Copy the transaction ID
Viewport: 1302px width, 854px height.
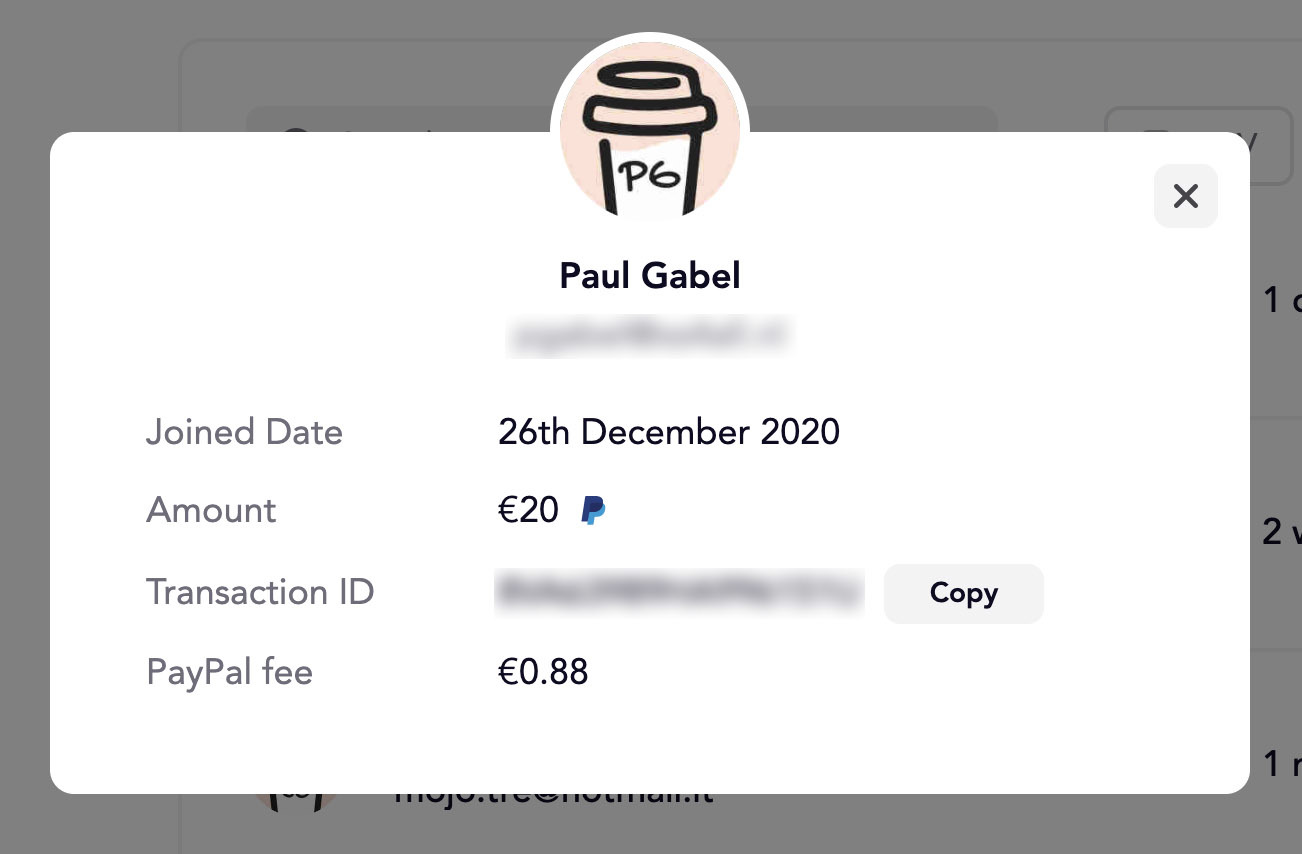pyautogui.click(x=963, y=594)
